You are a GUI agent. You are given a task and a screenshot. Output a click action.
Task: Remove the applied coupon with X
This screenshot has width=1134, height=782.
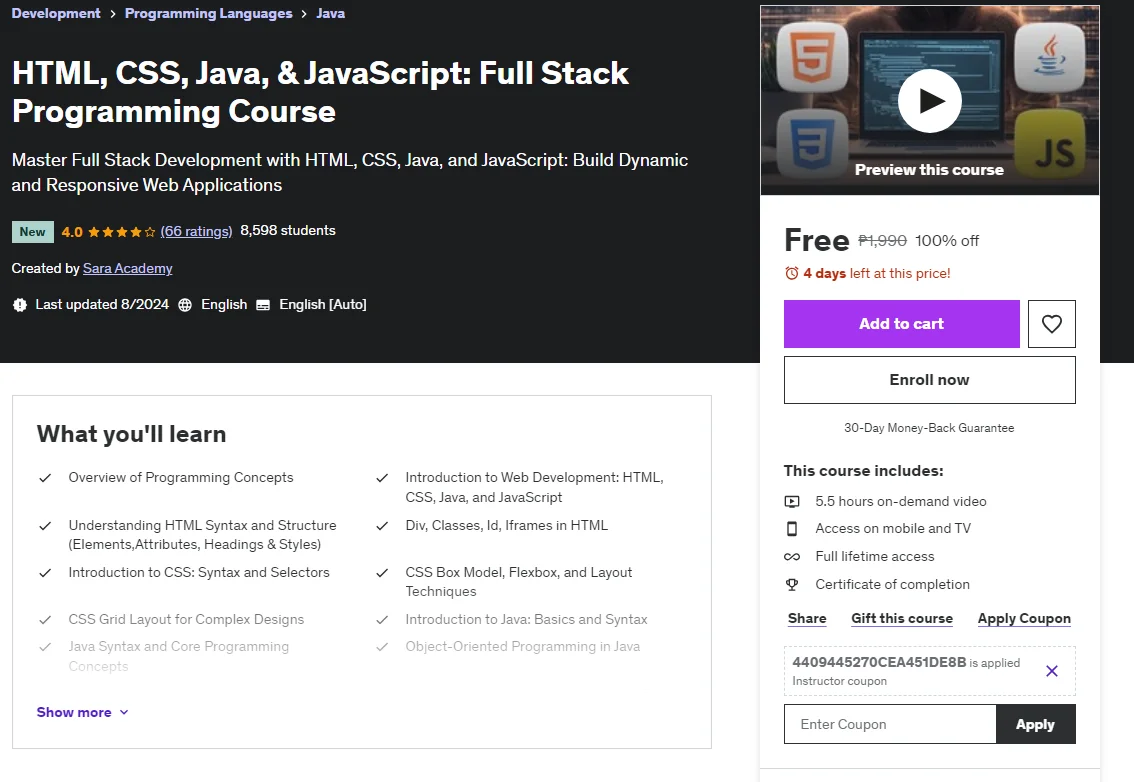pyautogui.click(x=1052, y=671)
